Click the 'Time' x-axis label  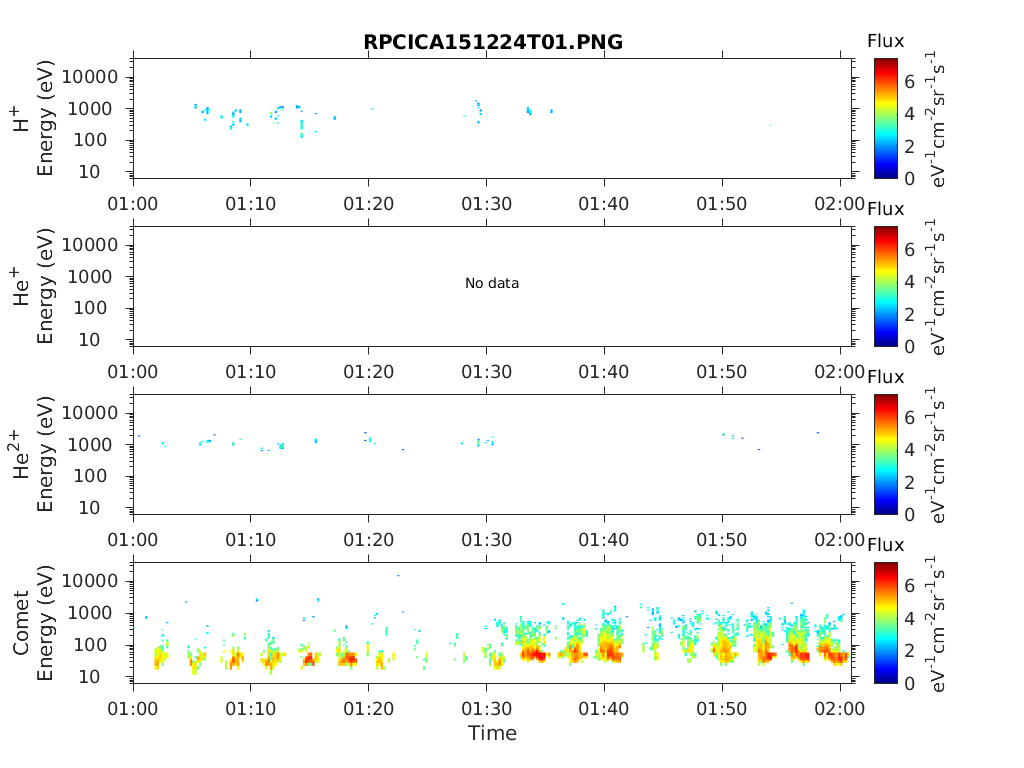tap(492, 733)
